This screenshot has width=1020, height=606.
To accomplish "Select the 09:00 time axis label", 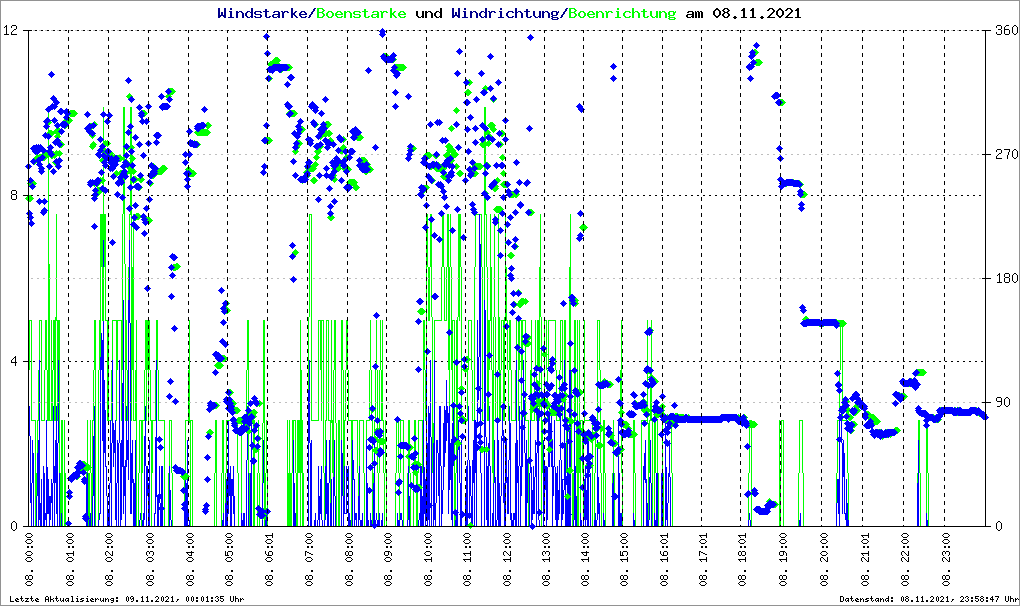I will tap(387, 560).
